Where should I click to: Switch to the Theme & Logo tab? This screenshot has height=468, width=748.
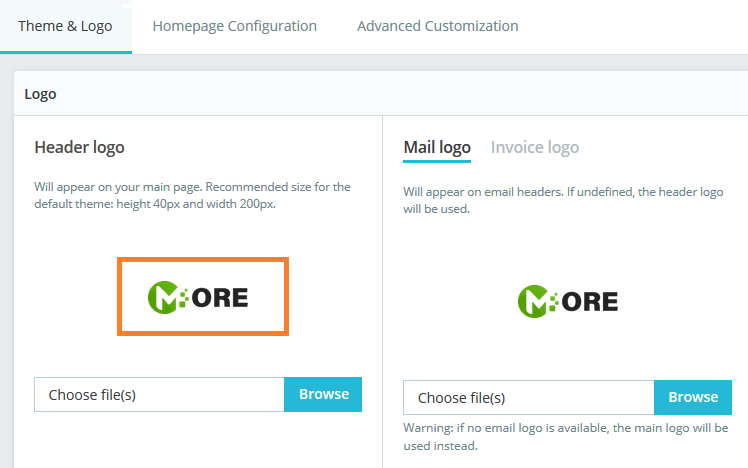click(x=65, y=26)
